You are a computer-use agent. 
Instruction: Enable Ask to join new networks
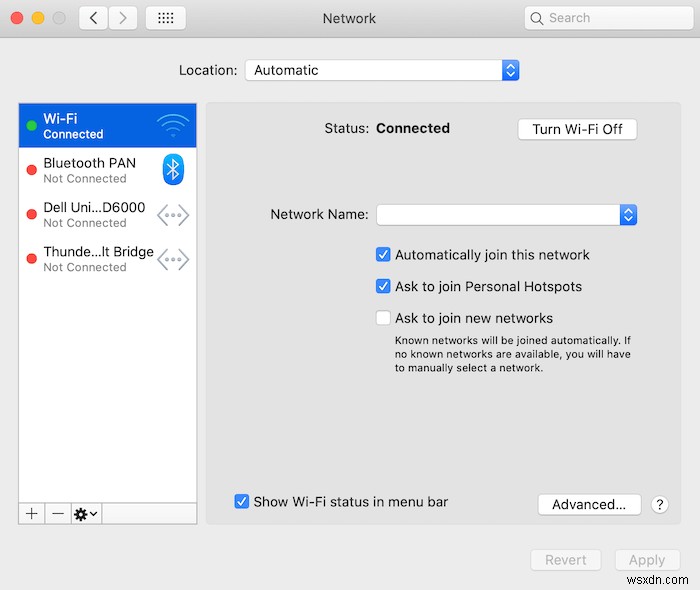click(x=383, y=319)
